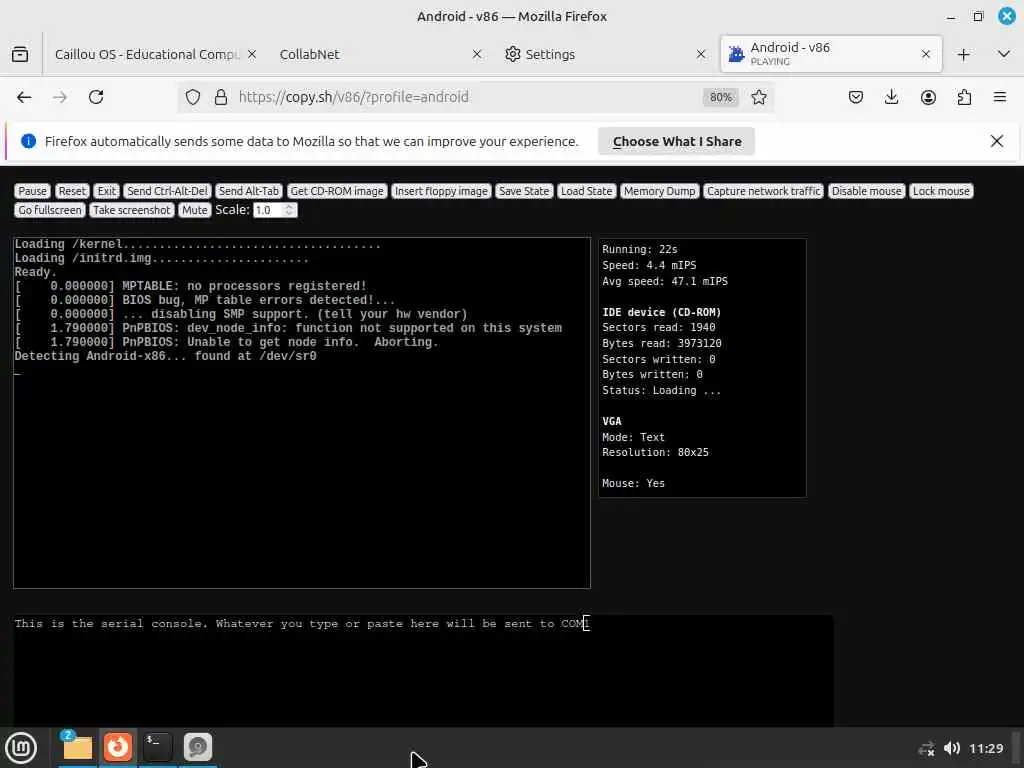
Task: Click into the serial console area
Action: [x=423, y=671]
